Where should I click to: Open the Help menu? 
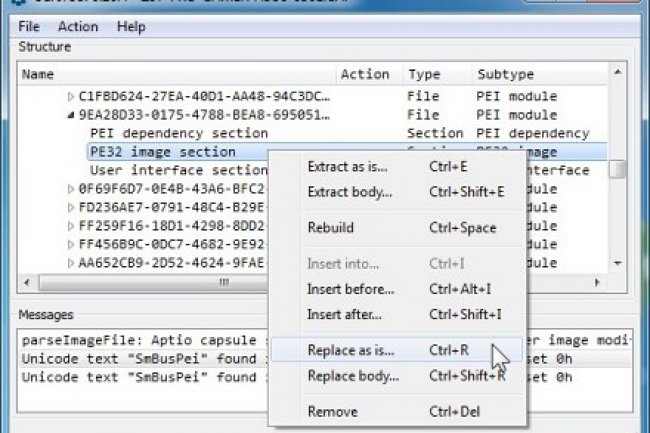click(131, 26)
